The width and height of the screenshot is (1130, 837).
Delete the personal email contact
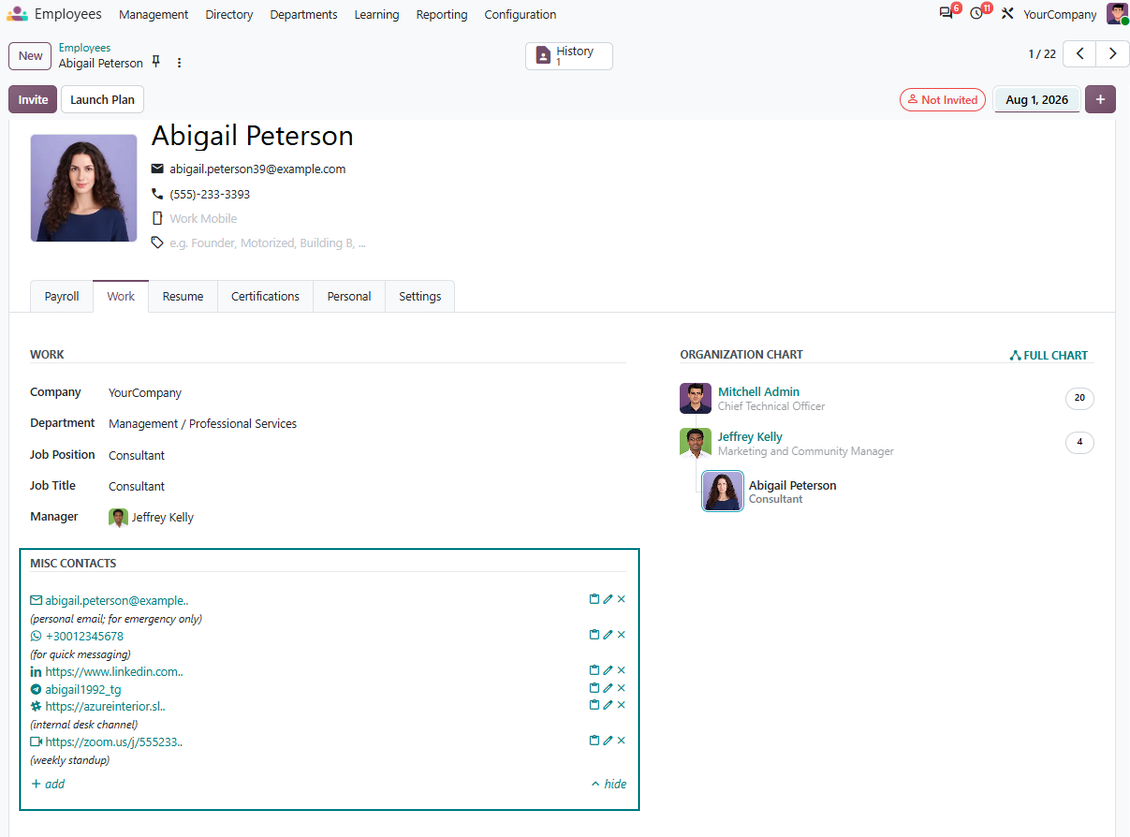(x=621, y=598)
